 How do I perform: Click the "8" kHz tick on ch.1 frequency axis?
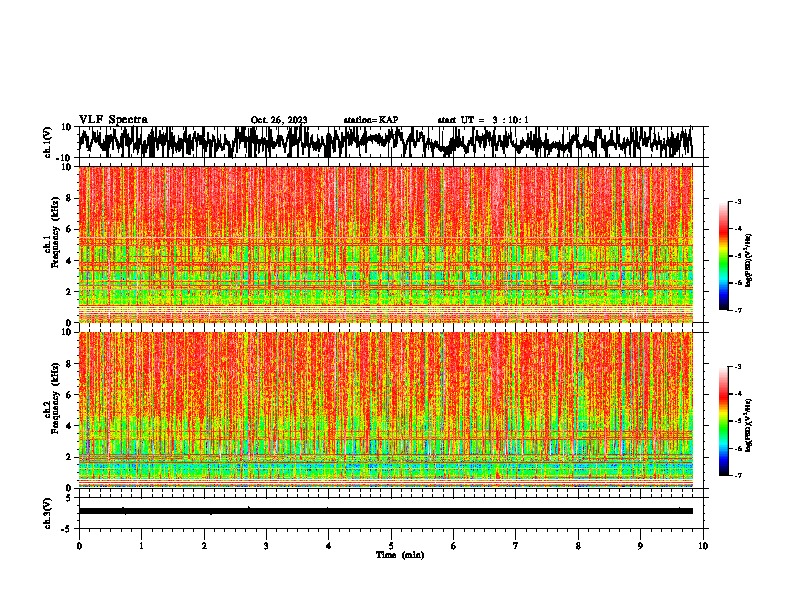(69, 198)
